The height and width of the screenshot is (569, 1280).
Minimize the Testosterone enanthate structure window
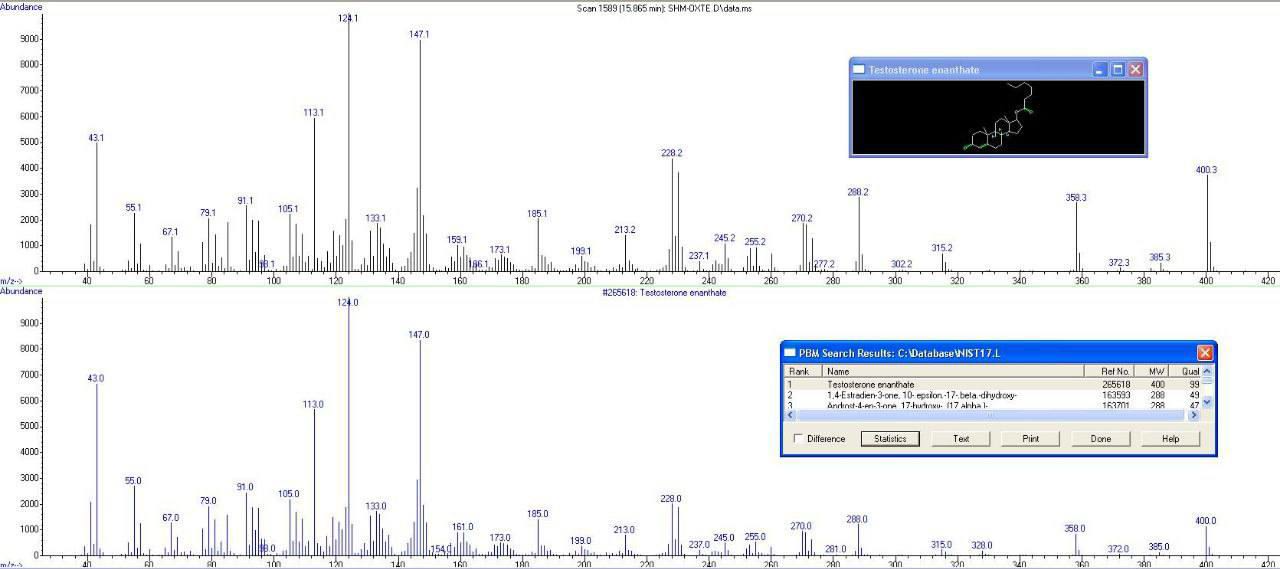click(x=1100, y=70)
